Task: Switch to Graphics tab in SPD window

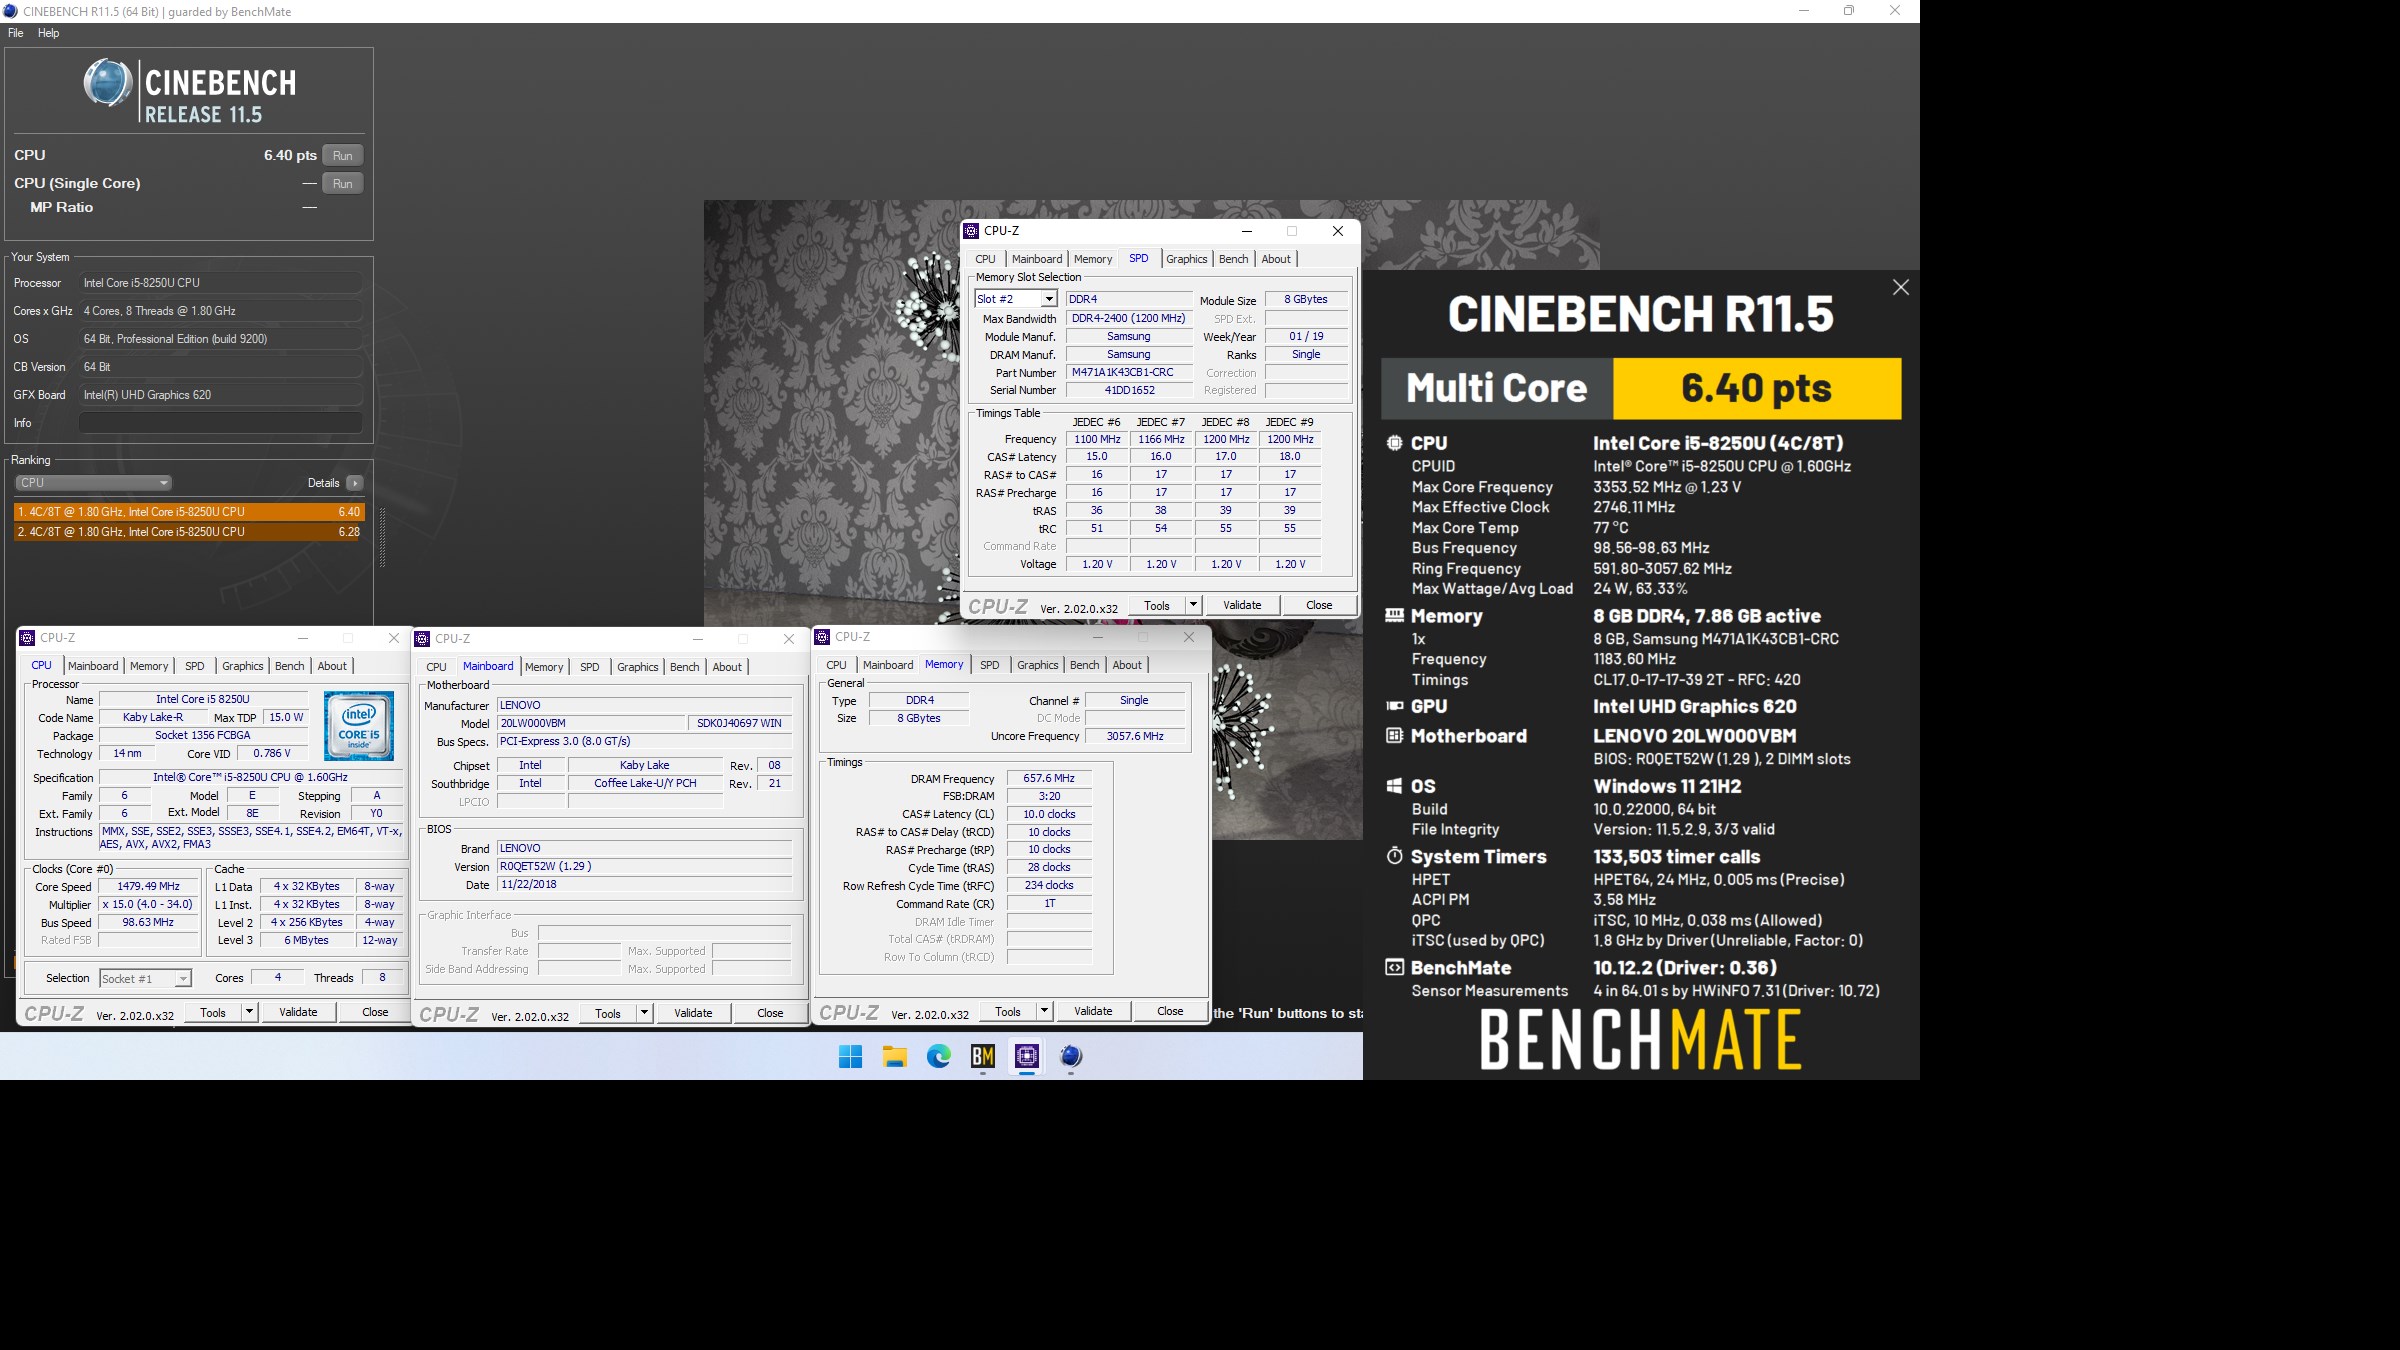Action: click(1187, 259)
